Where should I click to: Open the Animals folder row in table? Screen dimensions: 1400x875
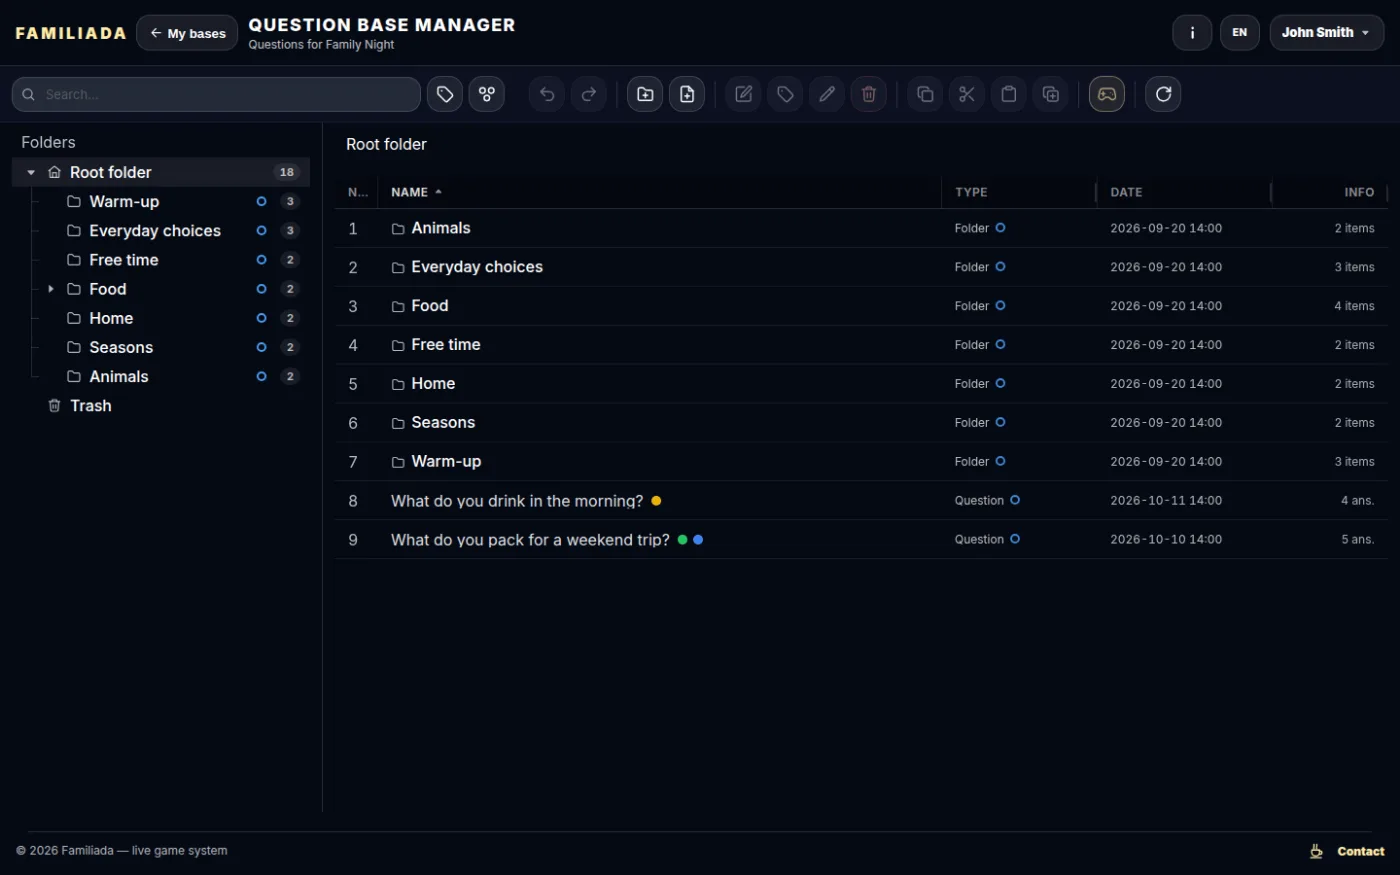[x=861, y=228]
